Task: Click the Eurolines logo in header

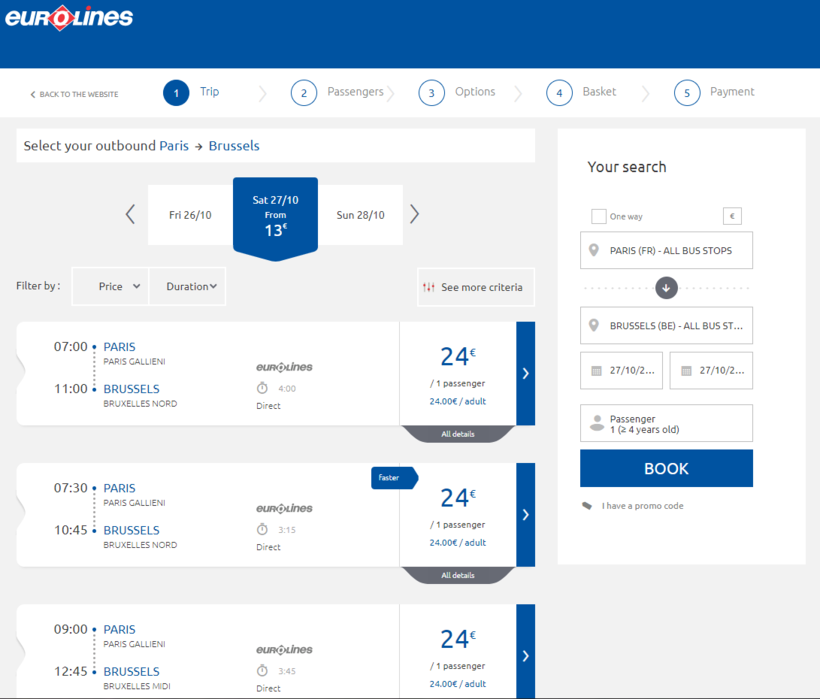Action: click(69, 18)
